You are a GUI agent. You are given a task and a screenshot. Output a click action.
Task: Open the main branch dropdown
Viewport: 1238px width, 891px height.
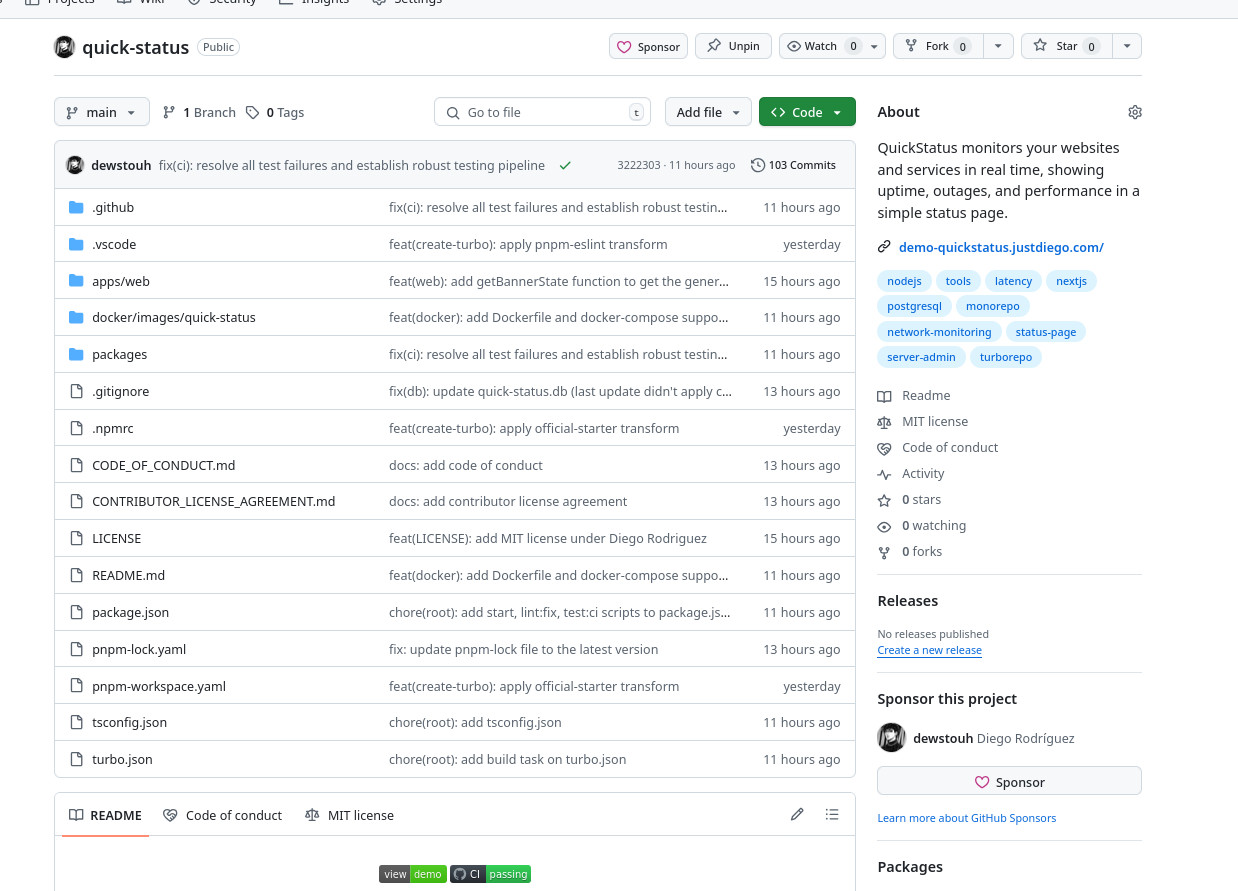point(102,112)
